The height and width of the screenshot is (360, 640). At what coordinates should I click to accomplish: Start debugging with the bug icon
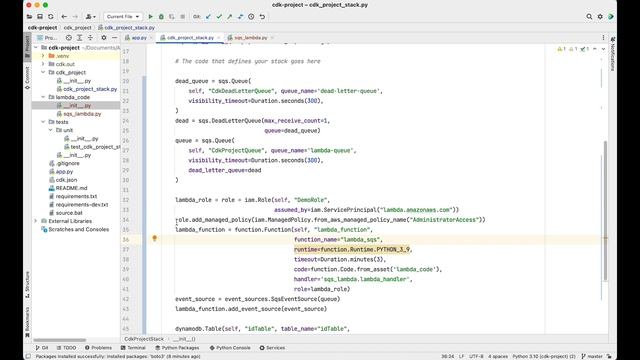coord(161,17)
